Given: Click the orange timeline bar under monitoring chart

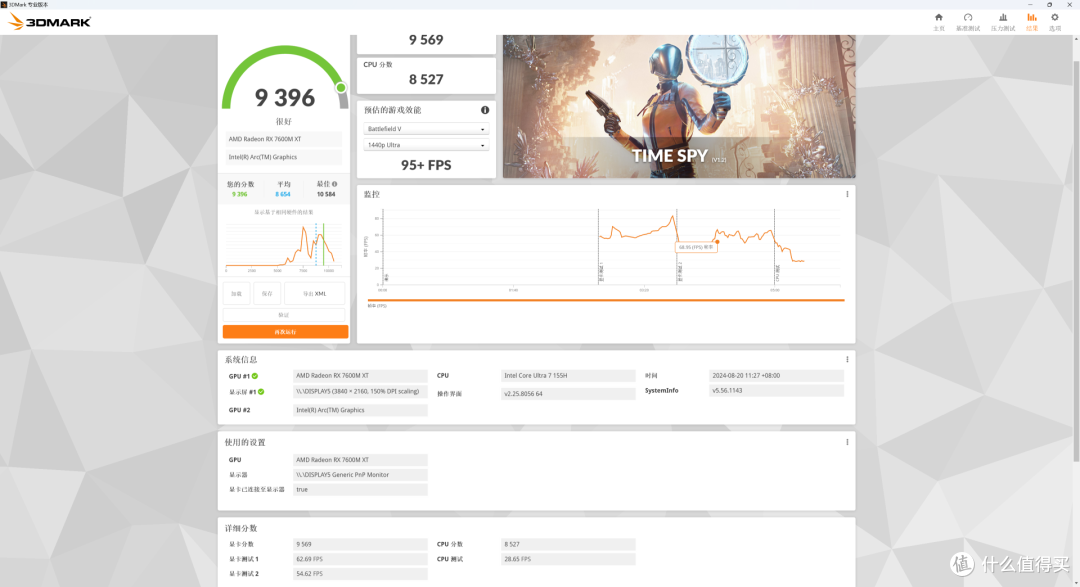Looking at the screenshot, I should 605,300.
